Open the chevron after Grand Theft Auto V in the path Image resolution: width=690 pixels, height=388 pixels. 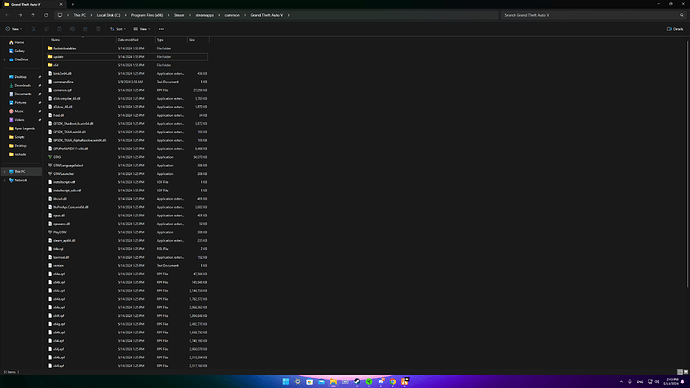coord(289,15)
